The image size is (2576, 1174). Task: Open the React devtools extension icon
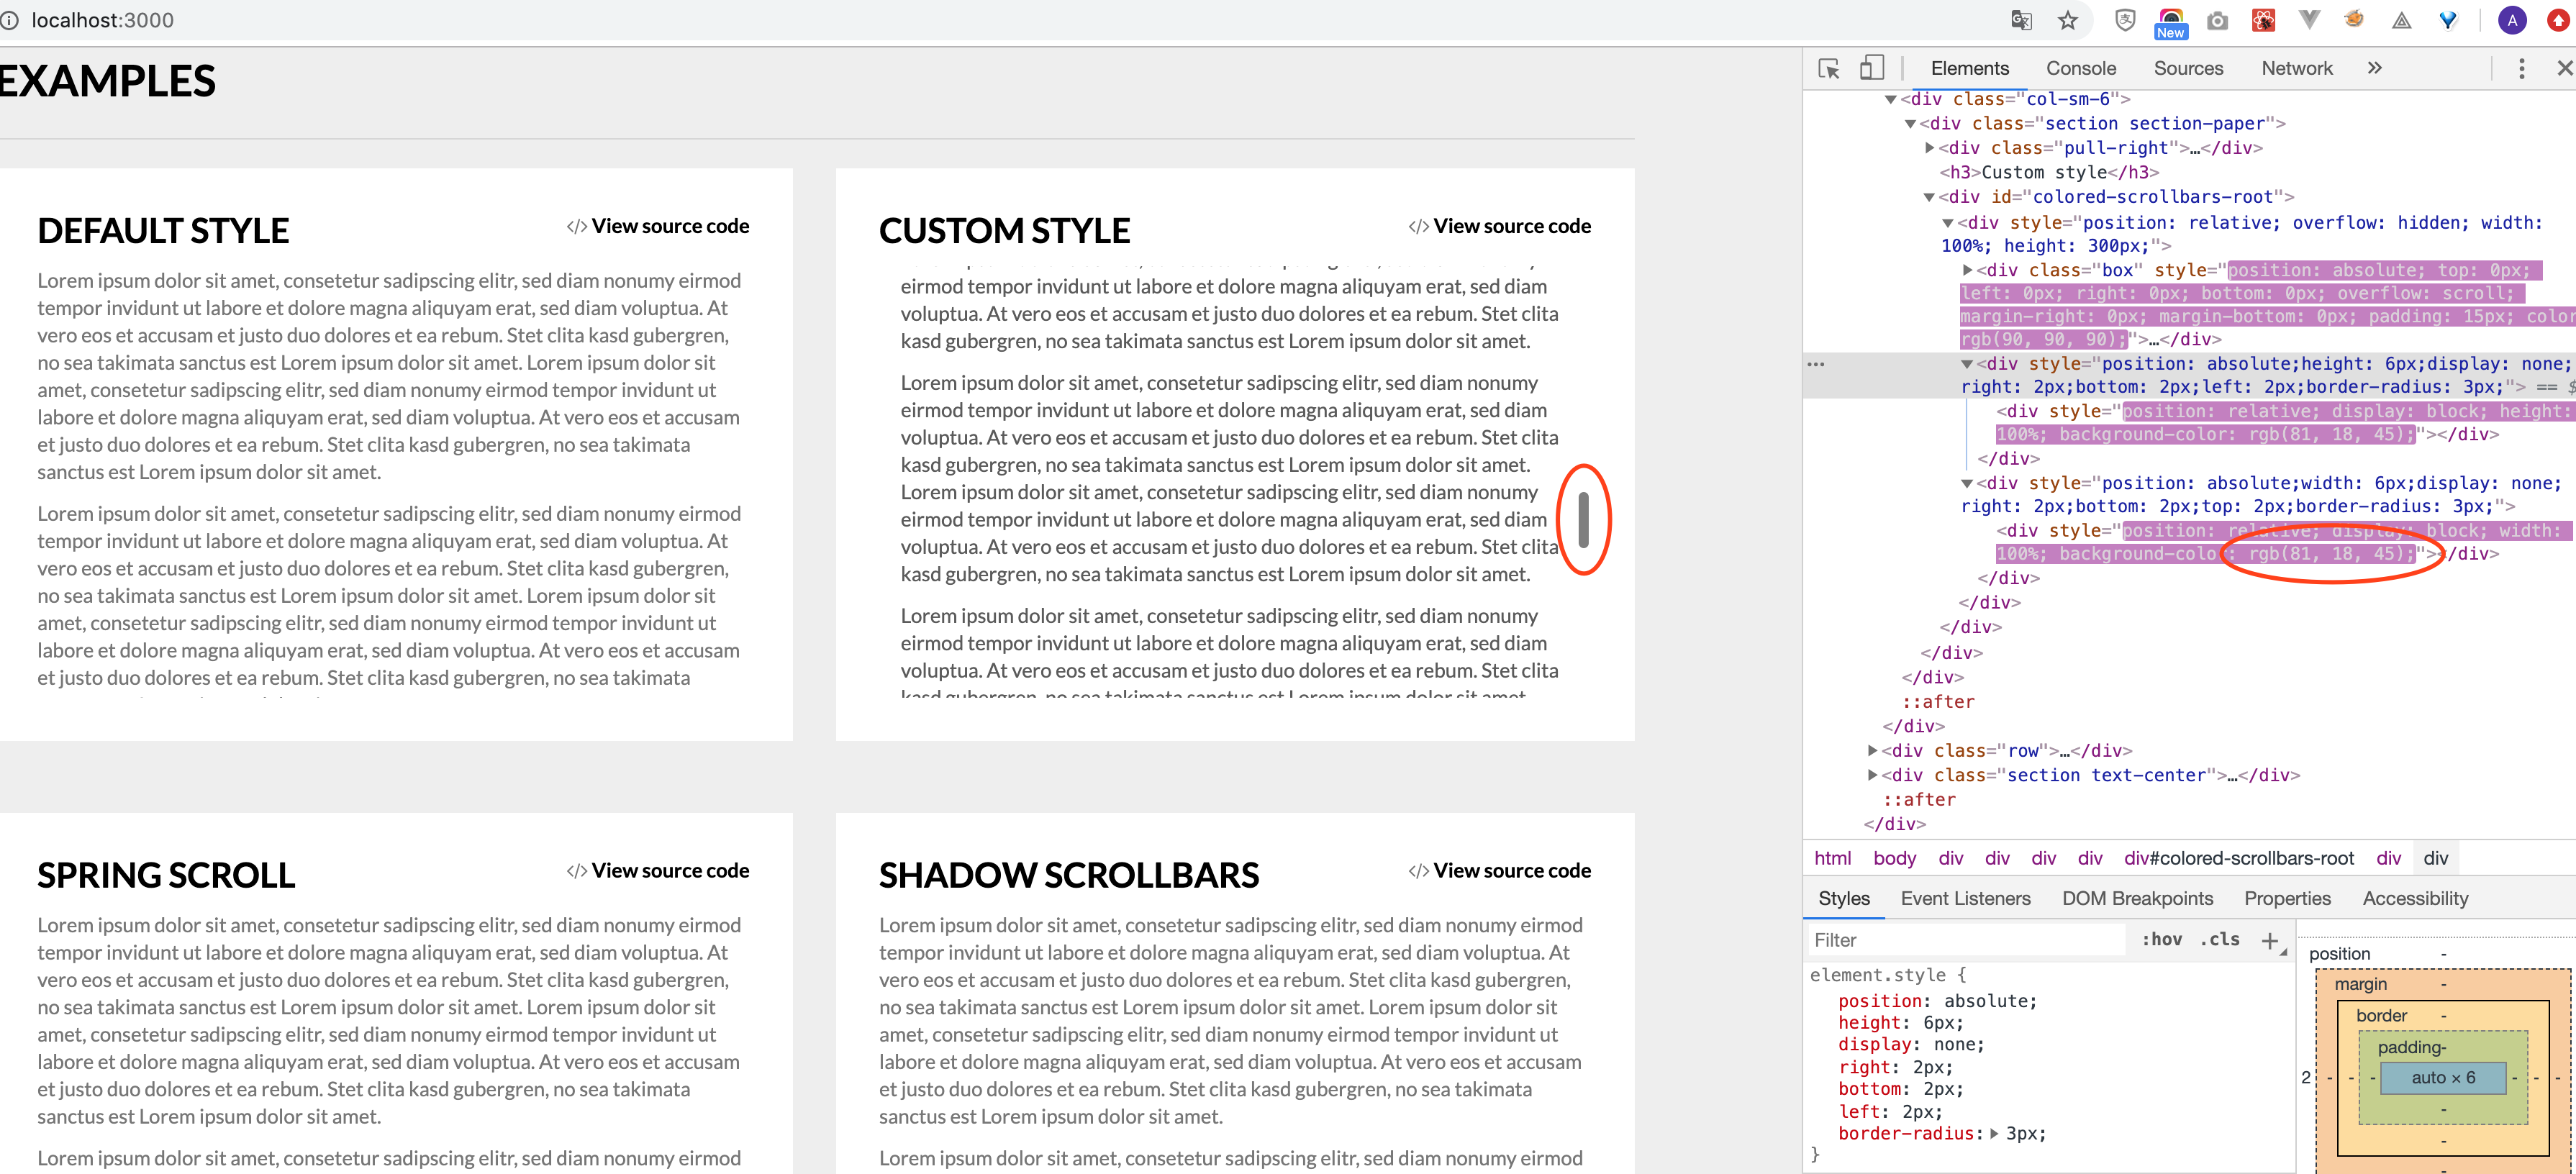point(2263,20)
